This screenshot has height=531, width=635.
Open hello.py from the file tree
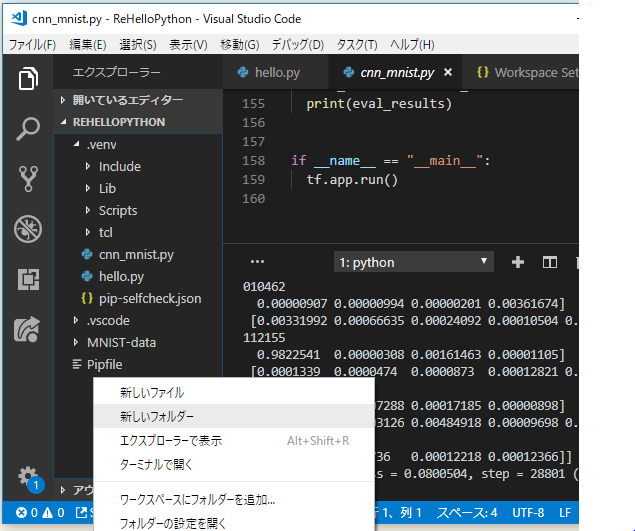point(121,277)
